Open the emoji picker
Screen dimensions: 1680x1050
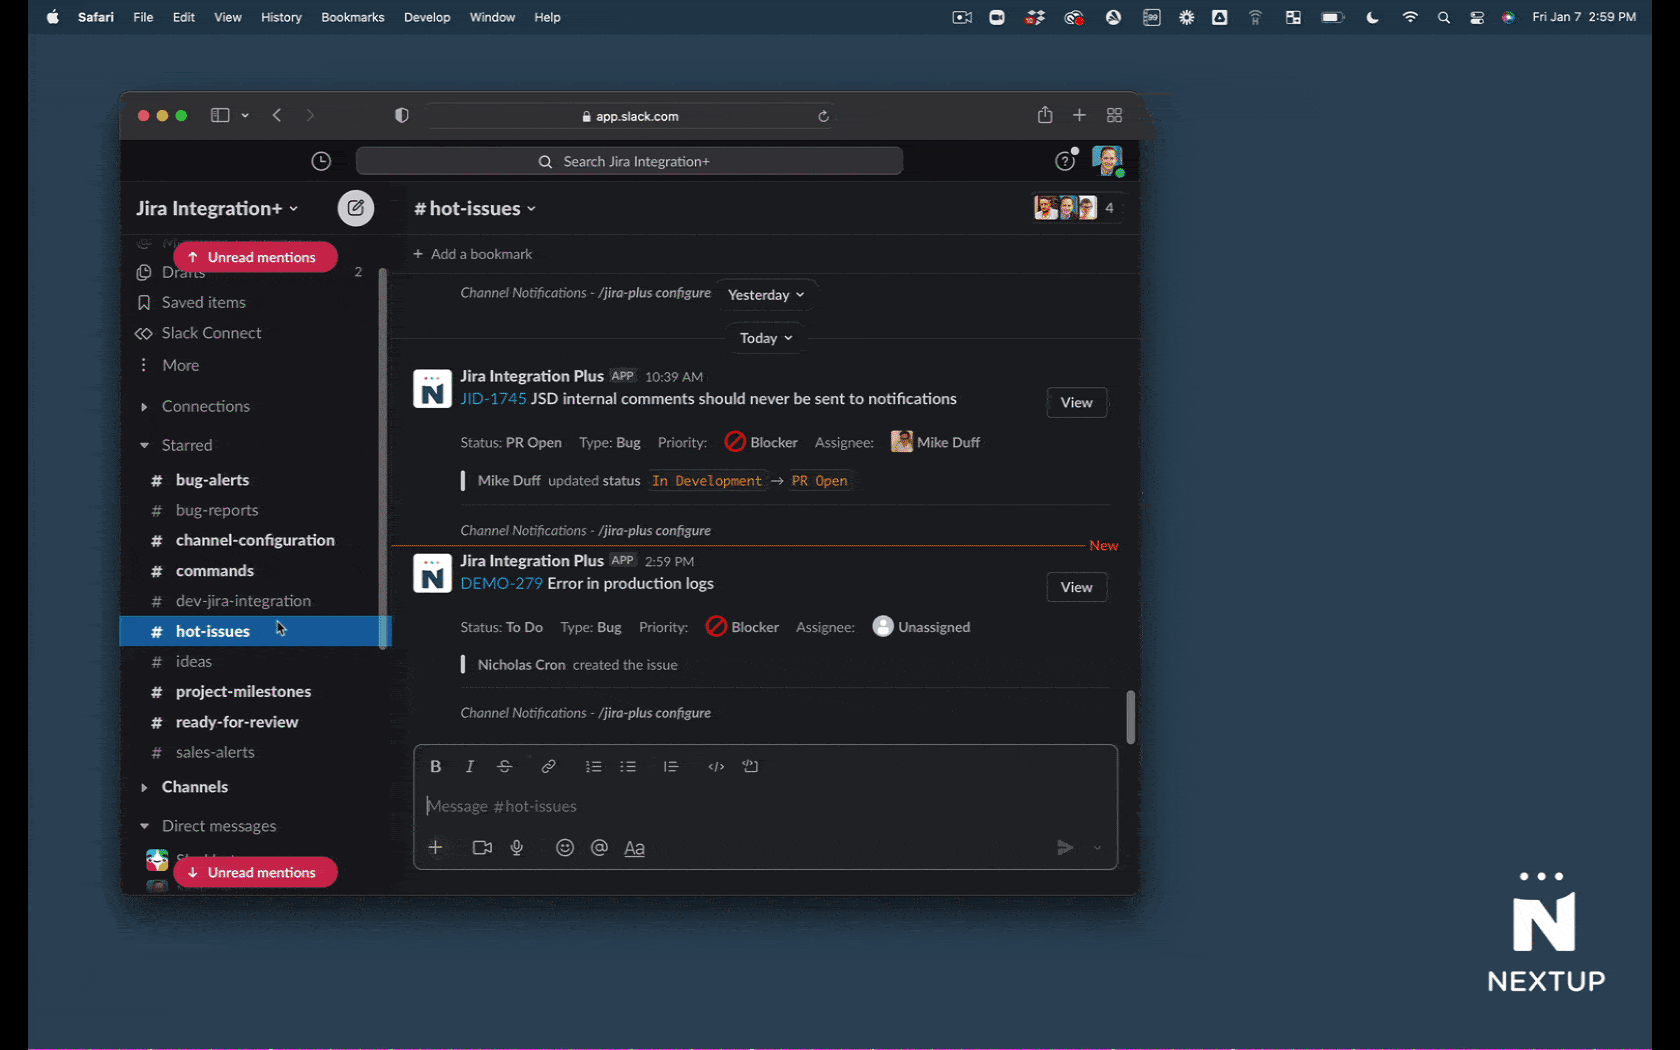pos(565,847)
